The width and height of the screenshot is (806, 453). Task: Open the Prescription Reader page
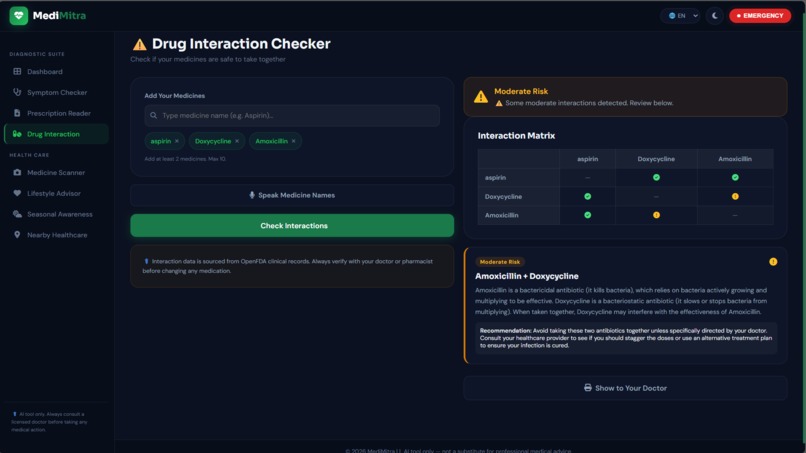pyautogui.click(x=56, y=113)
